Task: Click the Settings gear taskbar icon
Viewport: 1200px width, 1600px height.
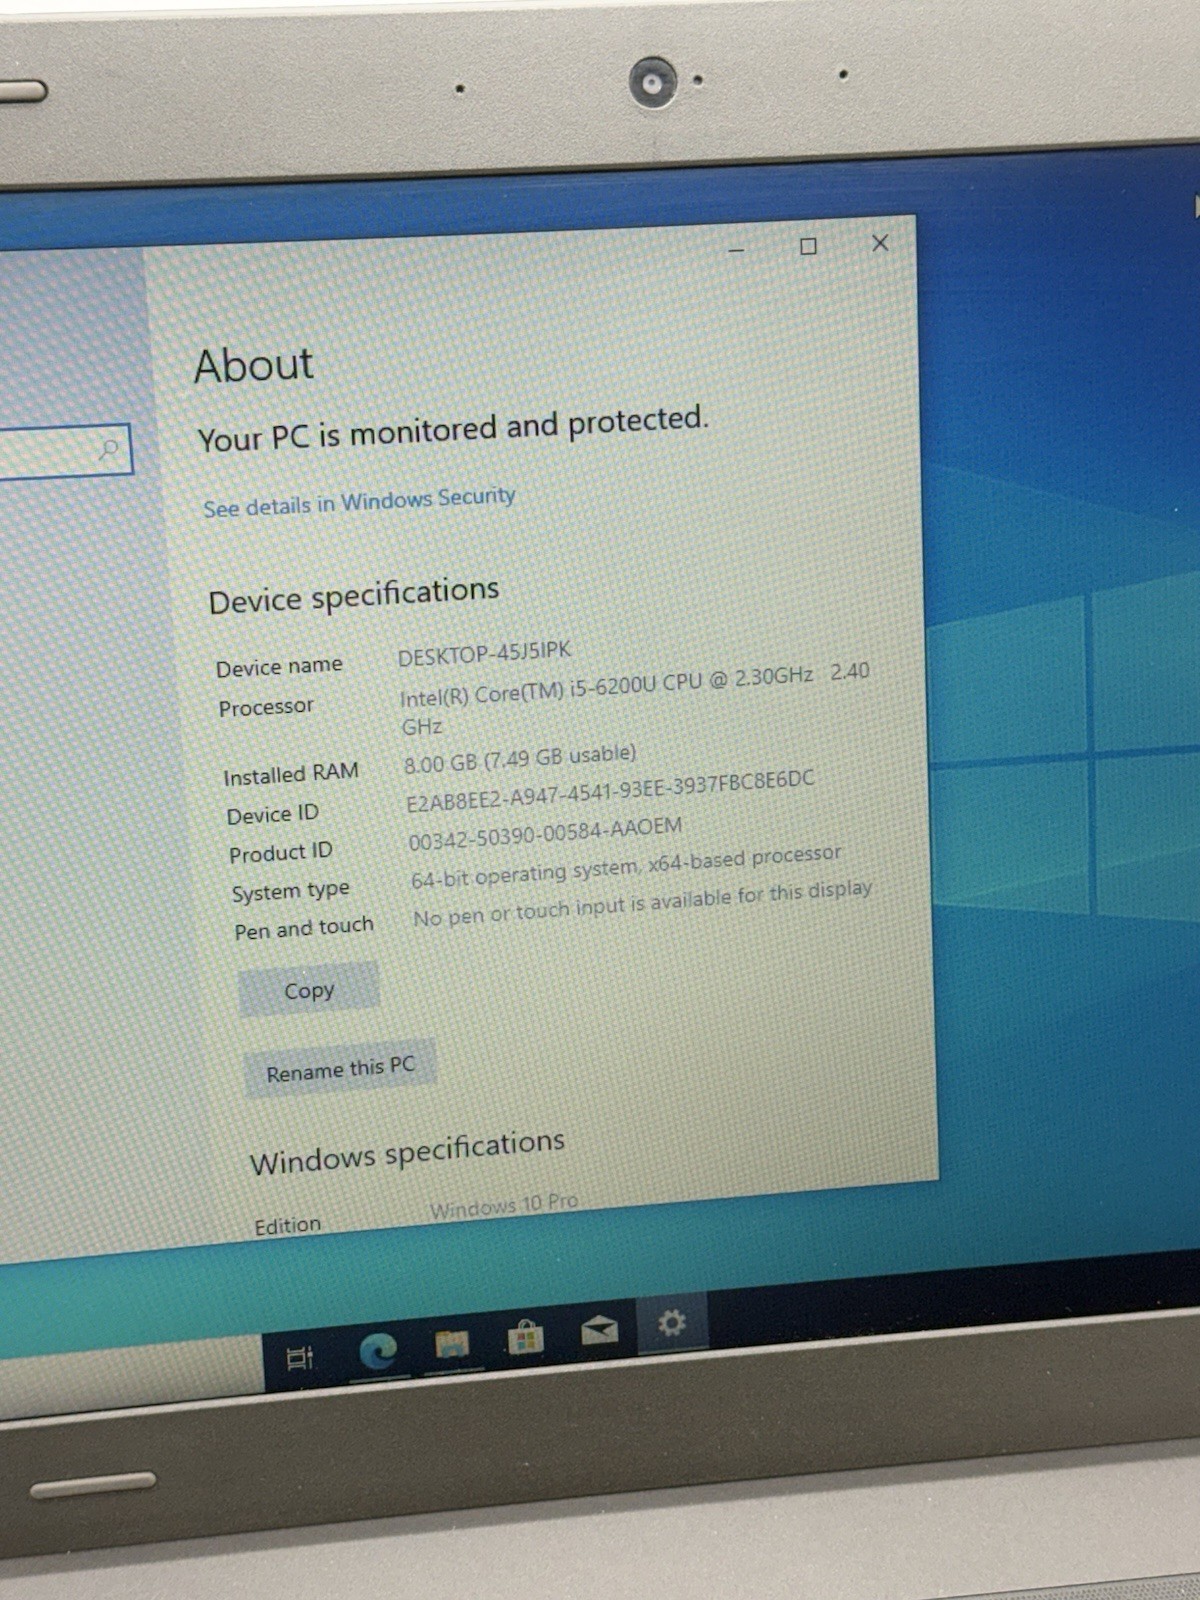Action: 672,1323
